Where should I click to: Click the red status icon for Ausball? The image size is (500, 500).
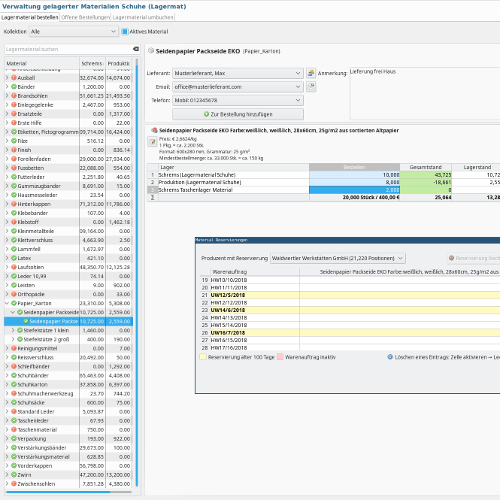[14, 78]
